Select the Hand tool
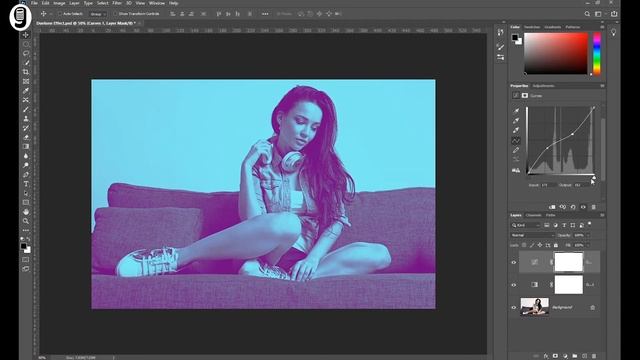This screenshot has width=640, height=360. point(26,212)
